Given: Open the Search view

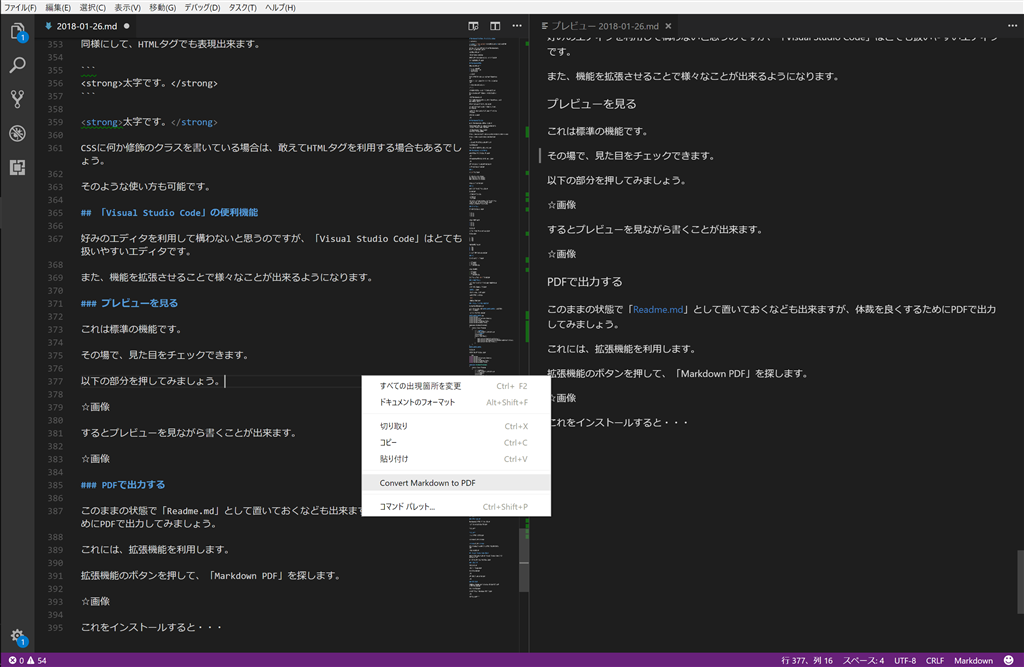Looking at the screenshot, I should pyautogui.click(x=15, y=64).
